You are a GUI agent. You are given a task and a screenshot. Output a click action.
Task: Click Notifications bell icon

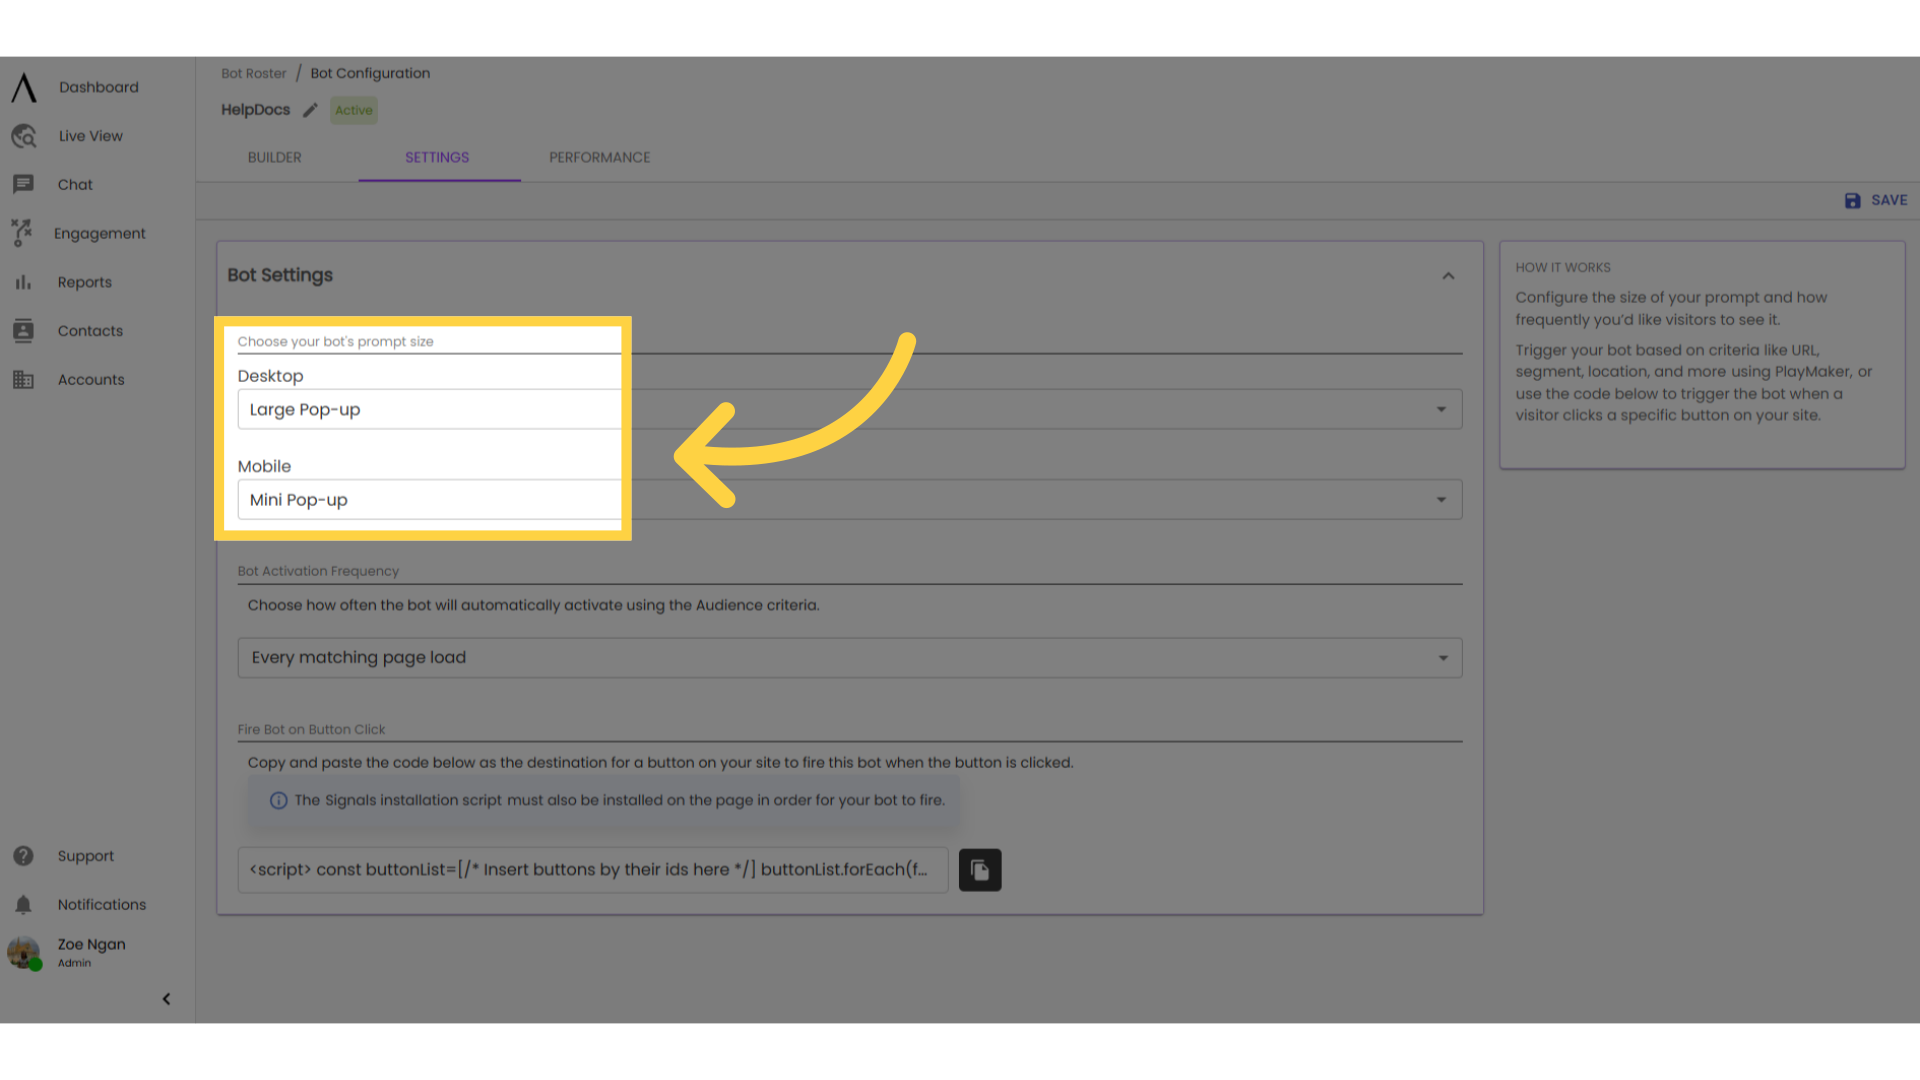pos(22,905)
